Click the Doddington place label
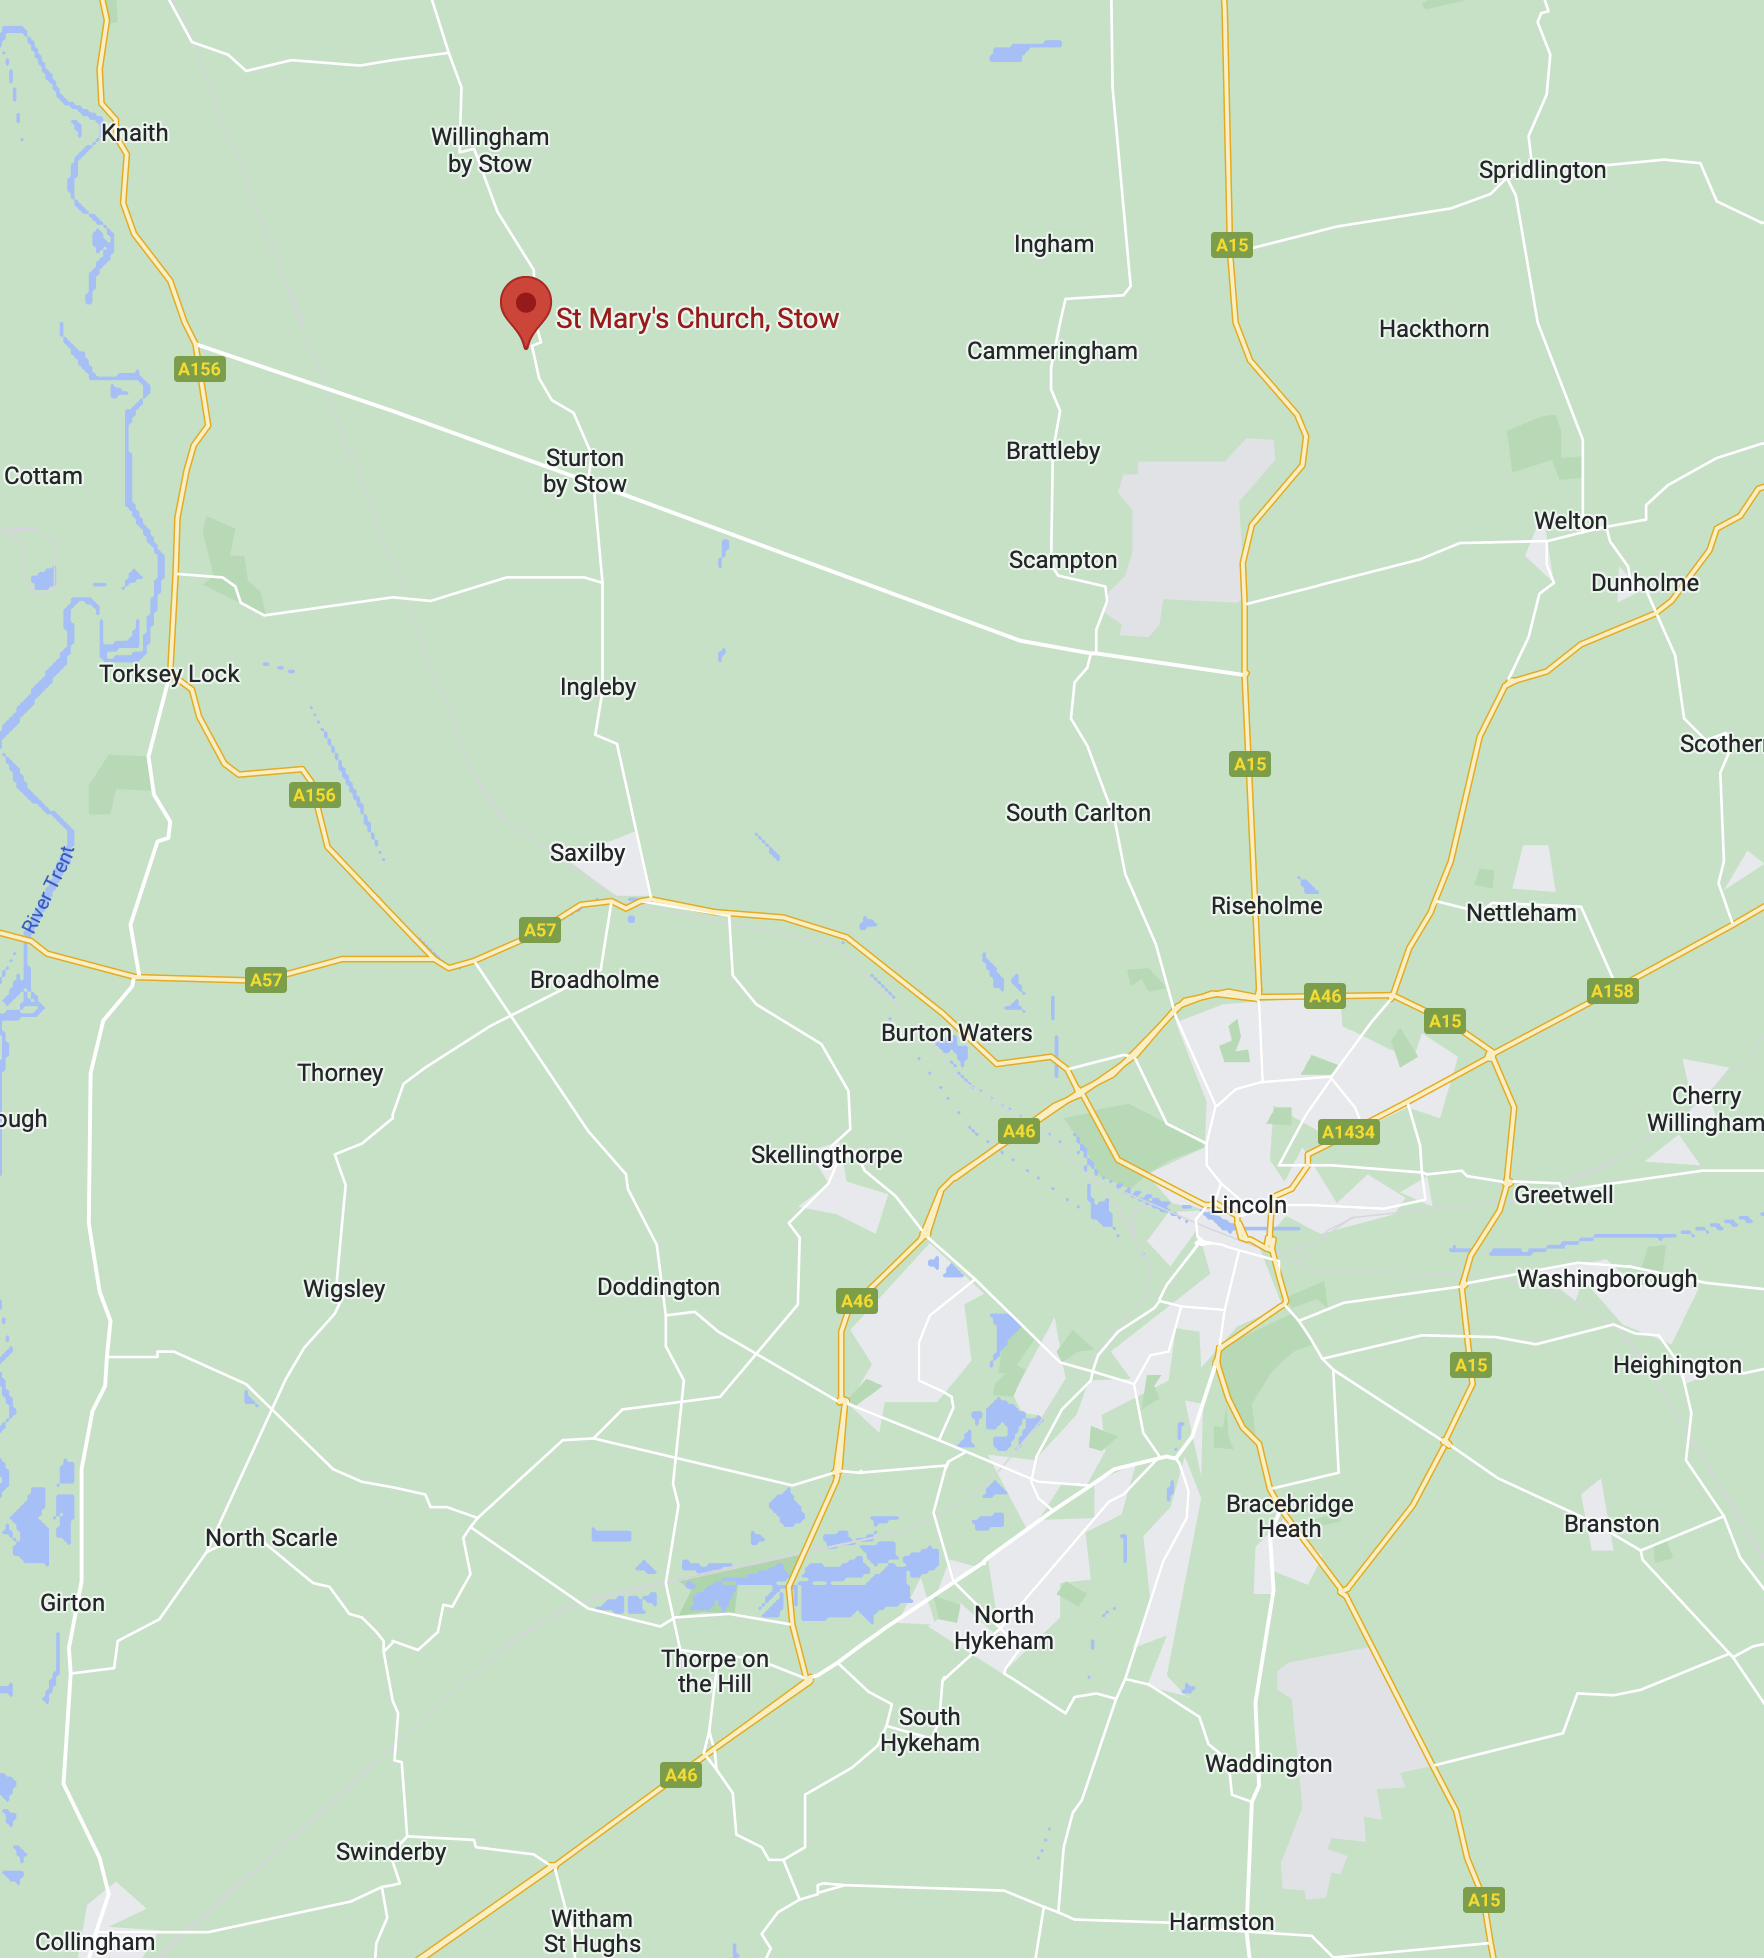 pyautogui.click(x=658, y=1286)
